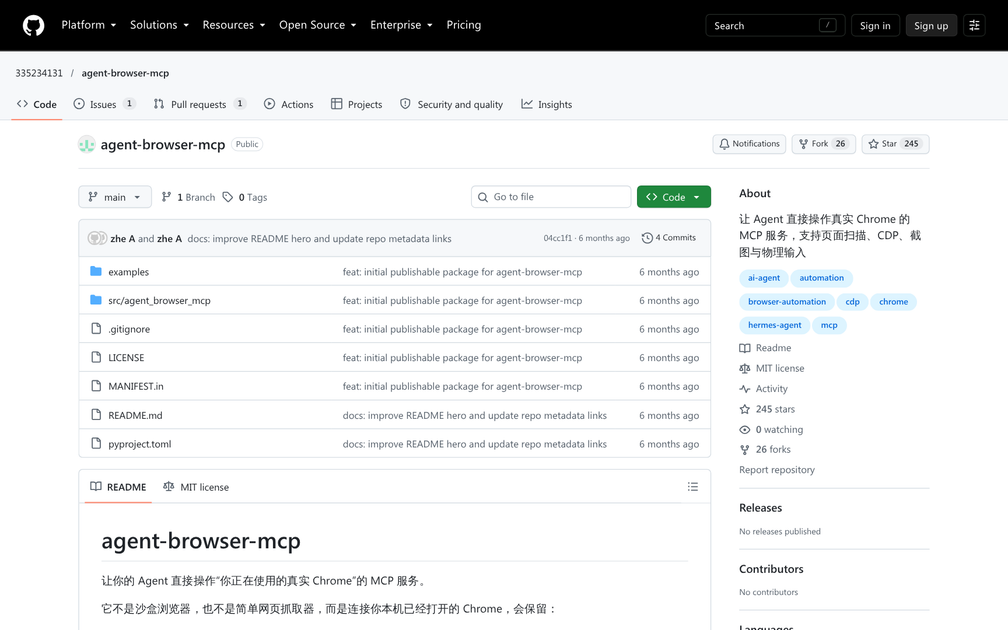Click the Notifications button

(x=749, y=144)
